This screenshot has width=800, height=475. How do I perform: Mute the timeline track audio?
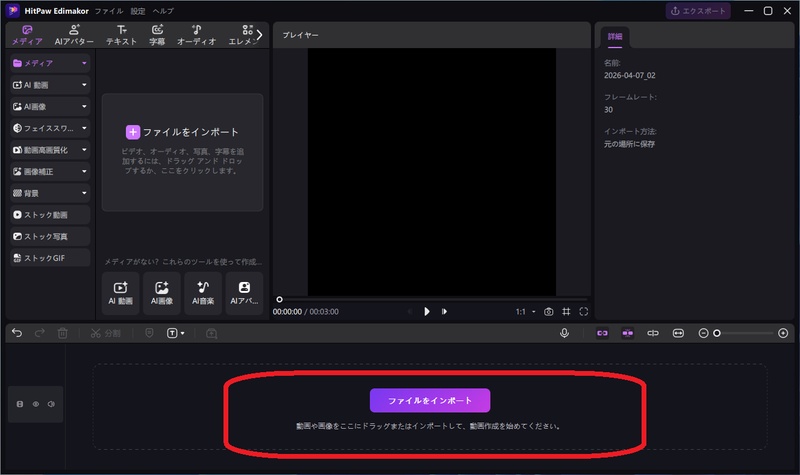coord(51,404)
